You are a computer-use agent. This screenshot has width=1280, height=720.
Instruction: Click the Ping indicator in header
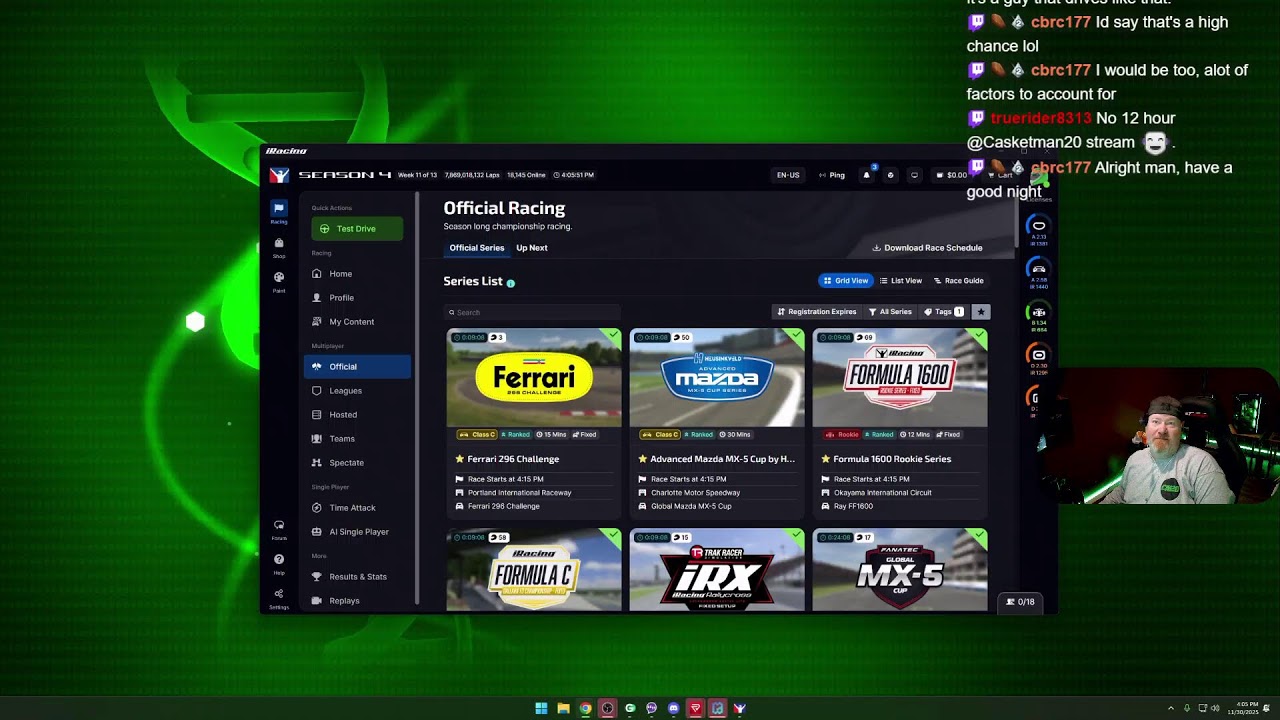point(832,175)
